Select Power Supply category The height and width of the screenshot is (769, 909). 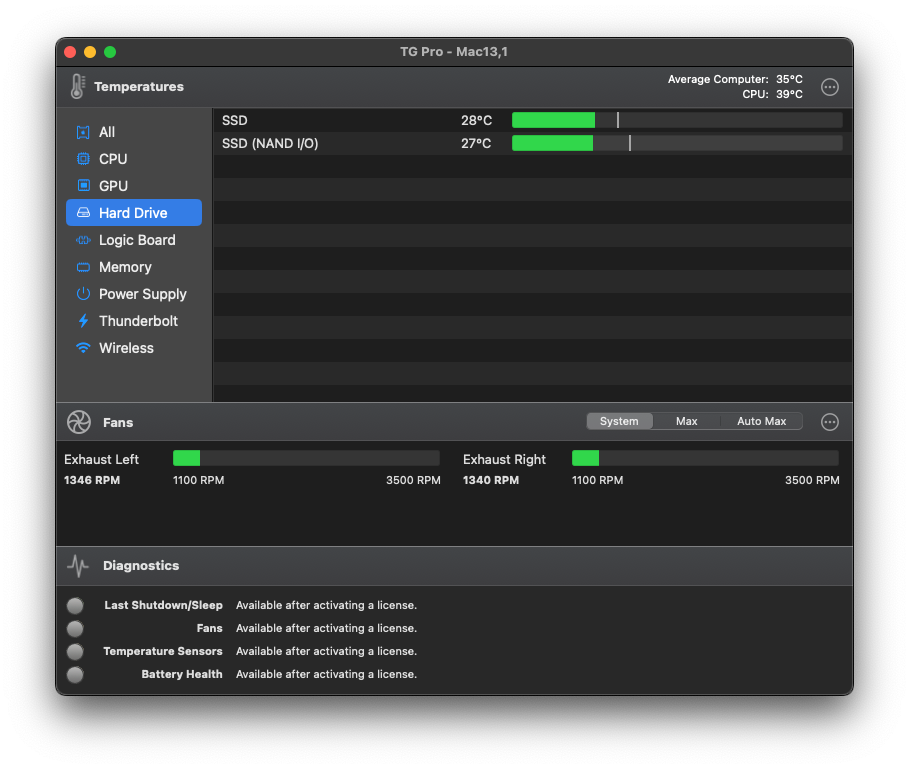coord(134,294)
